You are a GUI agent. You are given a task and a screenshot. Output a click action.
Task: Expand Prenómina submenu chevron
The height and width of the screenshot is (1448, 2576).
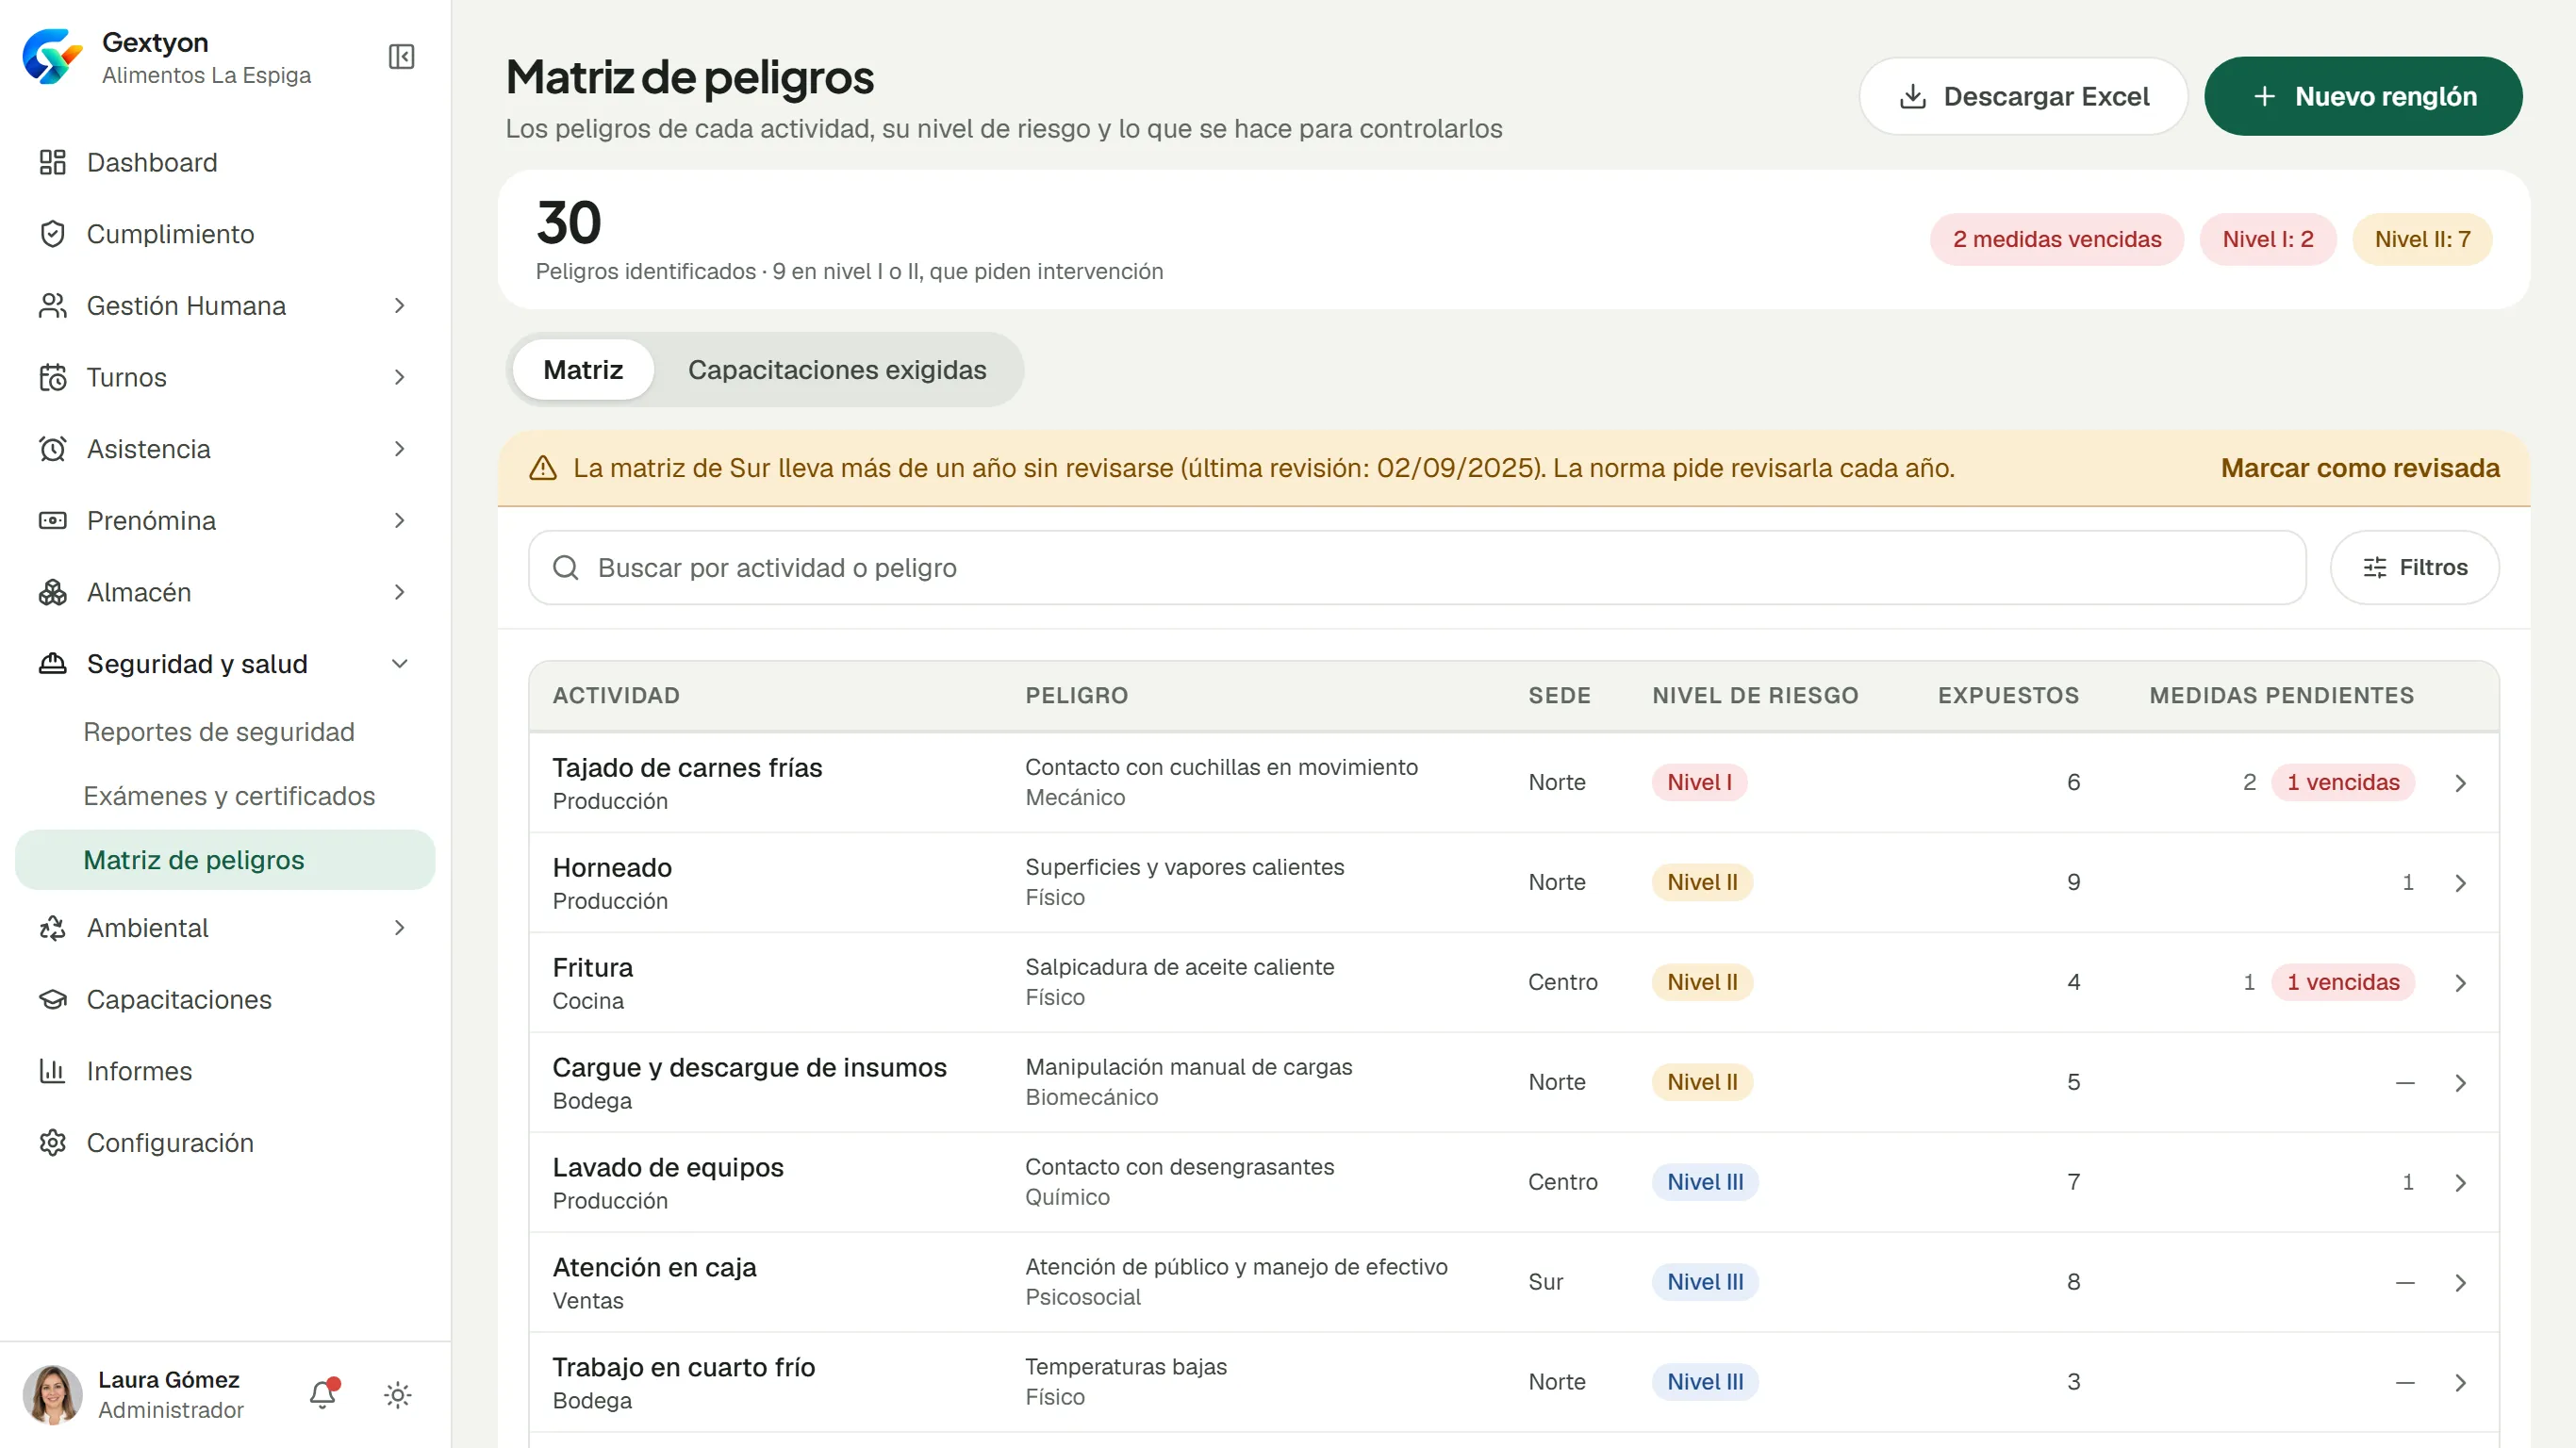(400, 520)
